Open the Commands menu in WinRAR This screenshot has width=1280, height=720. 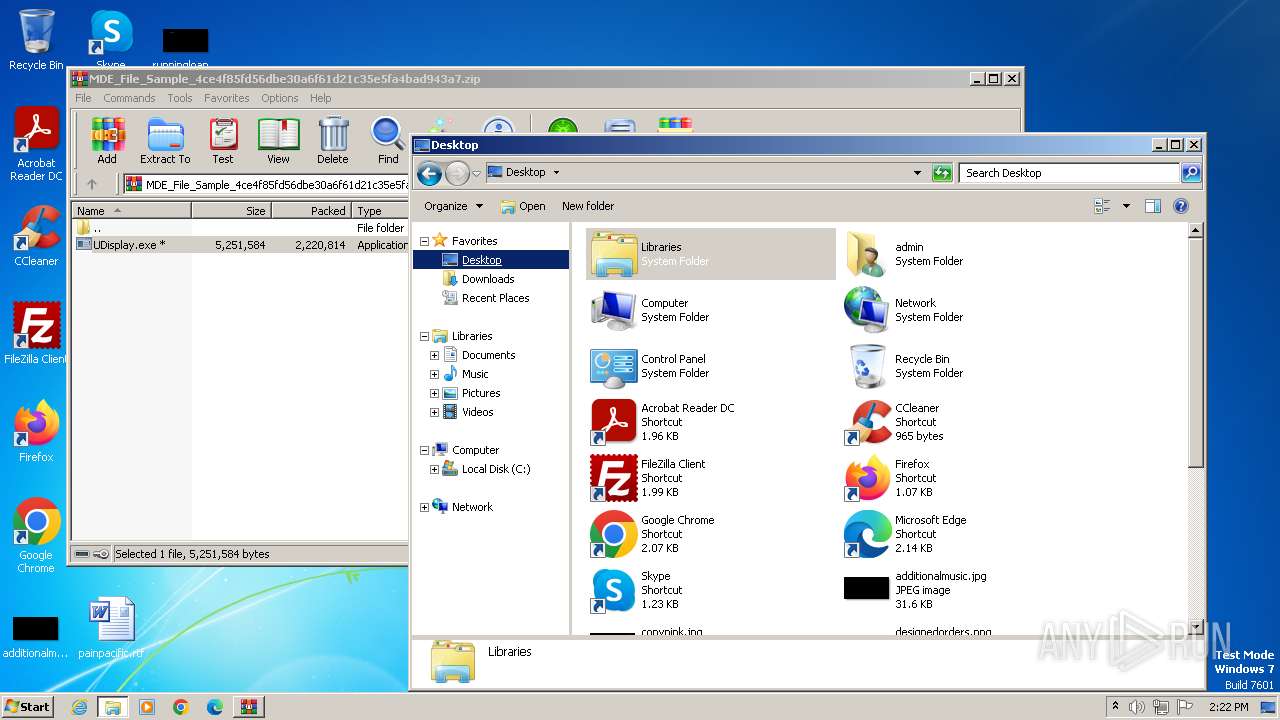[129, 98]
